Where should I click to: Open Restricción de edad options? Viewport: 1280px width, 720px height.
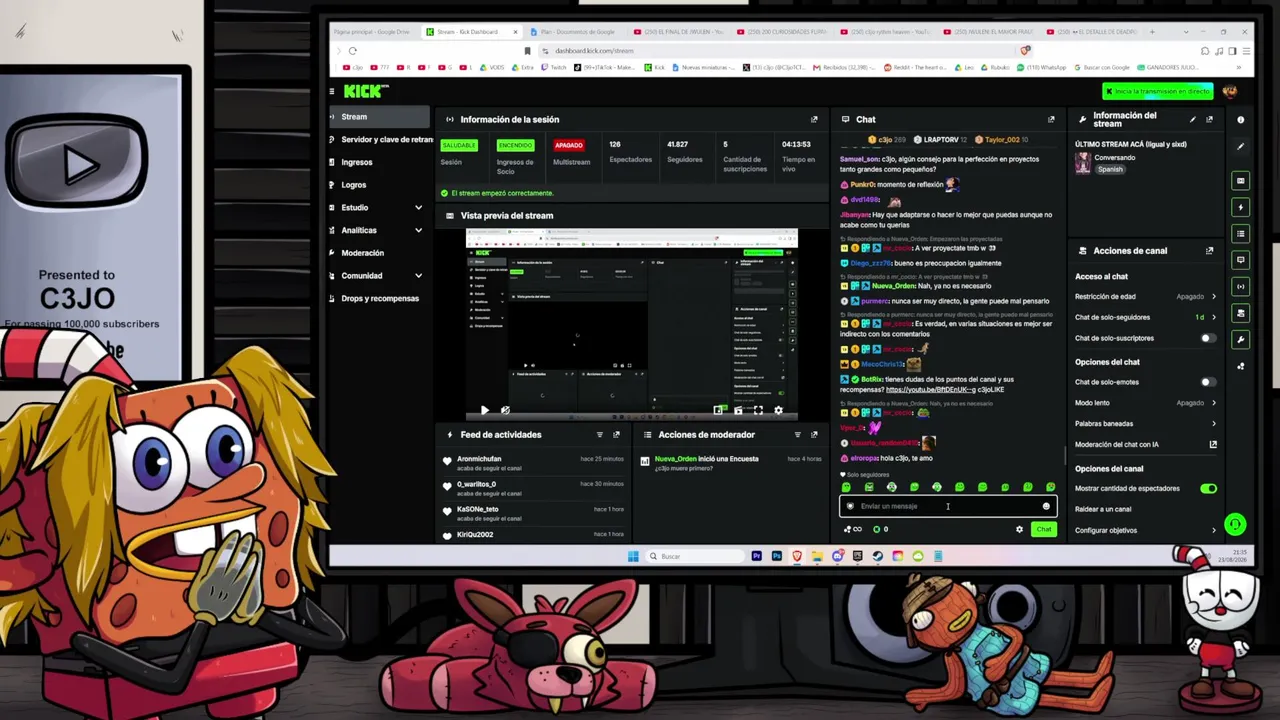[x=1146, y=297]
